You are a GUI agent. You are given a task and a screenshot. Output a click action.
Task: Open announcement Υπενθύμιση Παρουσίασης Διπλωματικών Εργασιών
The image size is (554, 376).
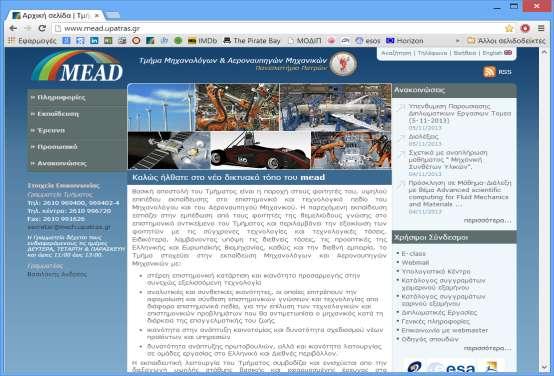tap(460, 113)
